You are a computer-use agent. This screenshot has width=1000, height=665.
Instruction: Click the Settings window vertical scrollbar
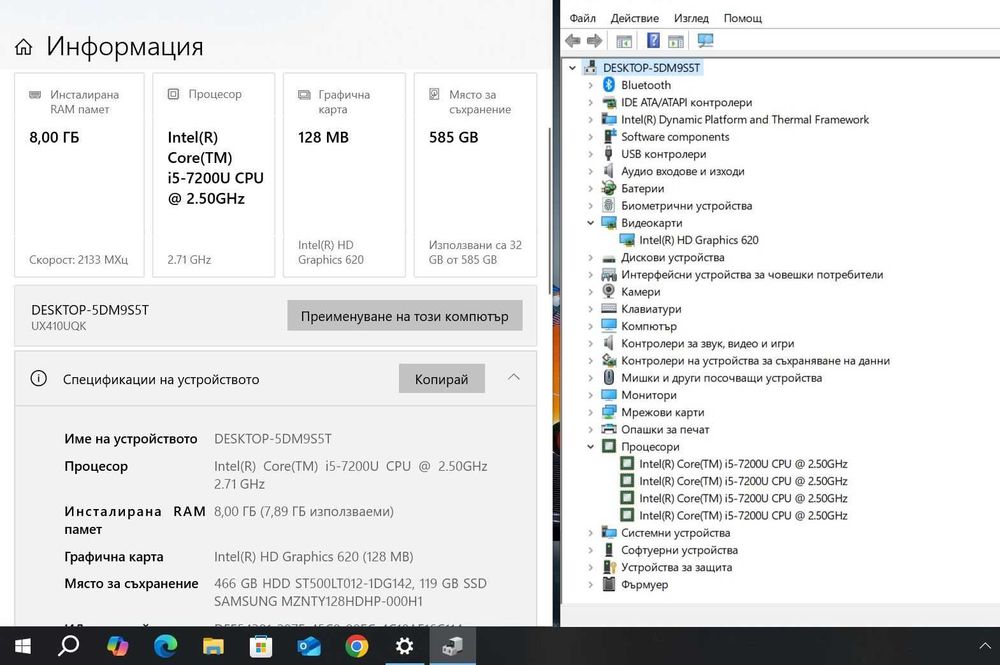pos(550,210)
